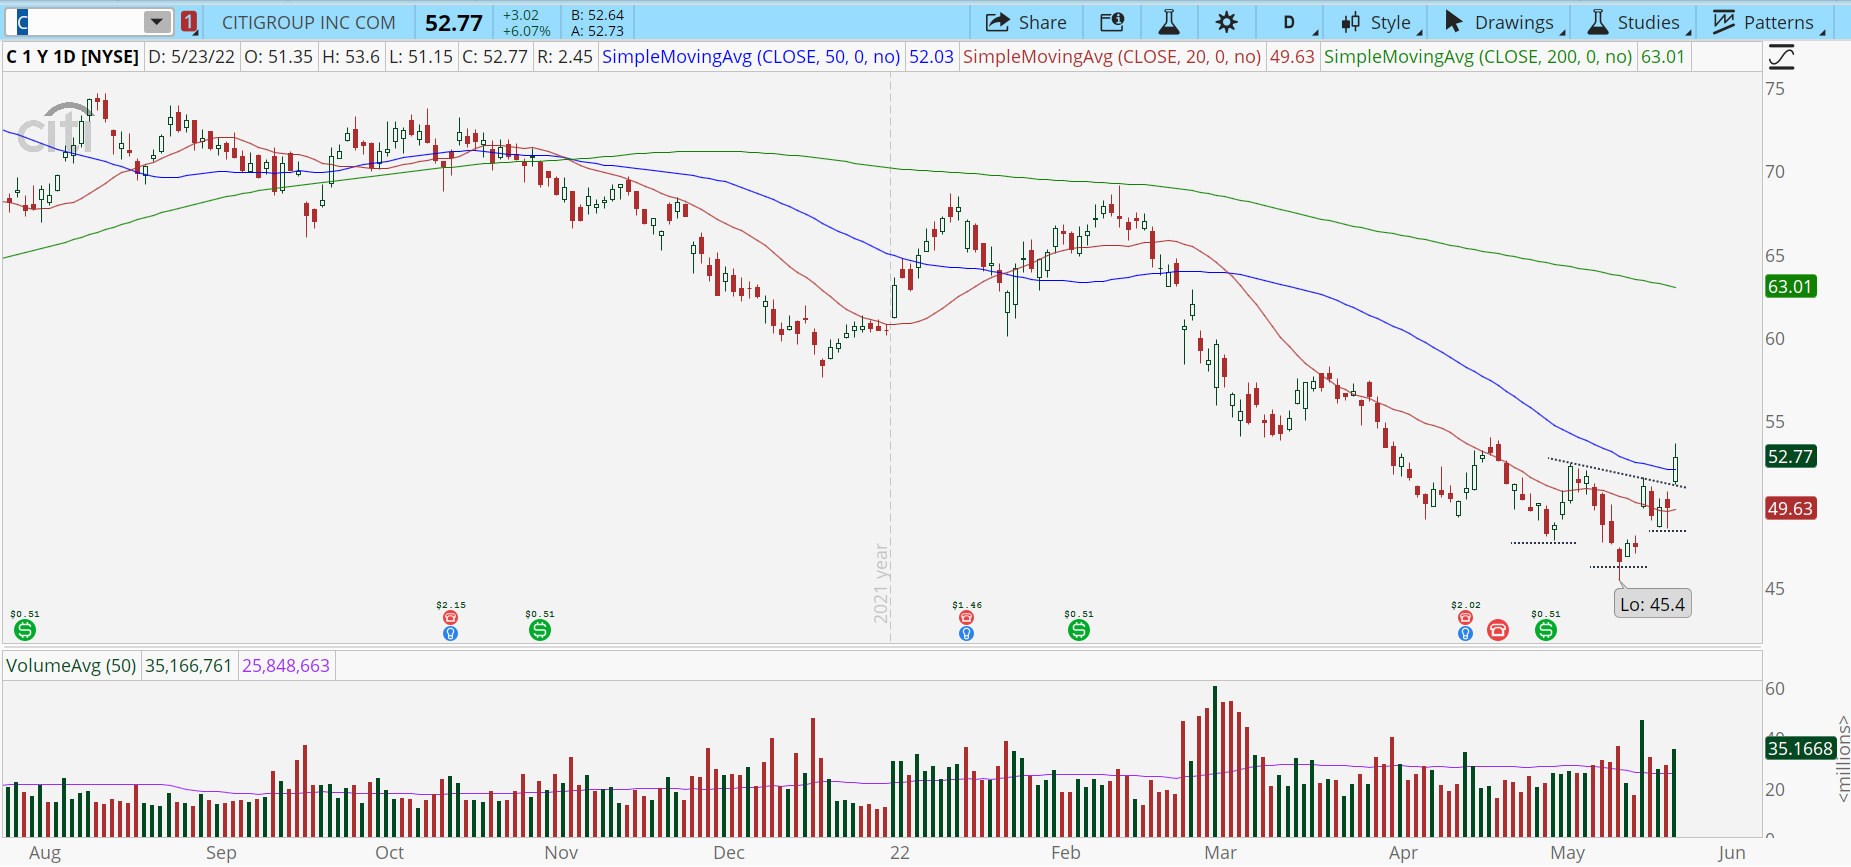Open the Drawings dropdown menu

pos(1503,22)
